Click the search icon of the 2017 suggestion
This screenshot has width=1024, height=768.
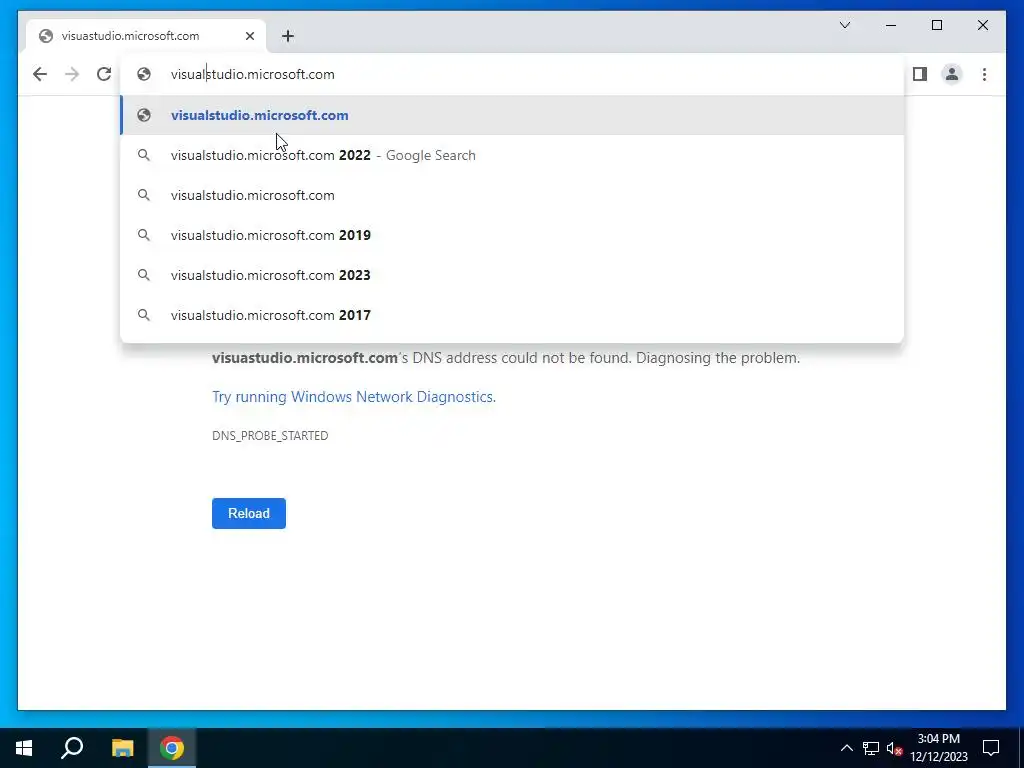(144, 315)
